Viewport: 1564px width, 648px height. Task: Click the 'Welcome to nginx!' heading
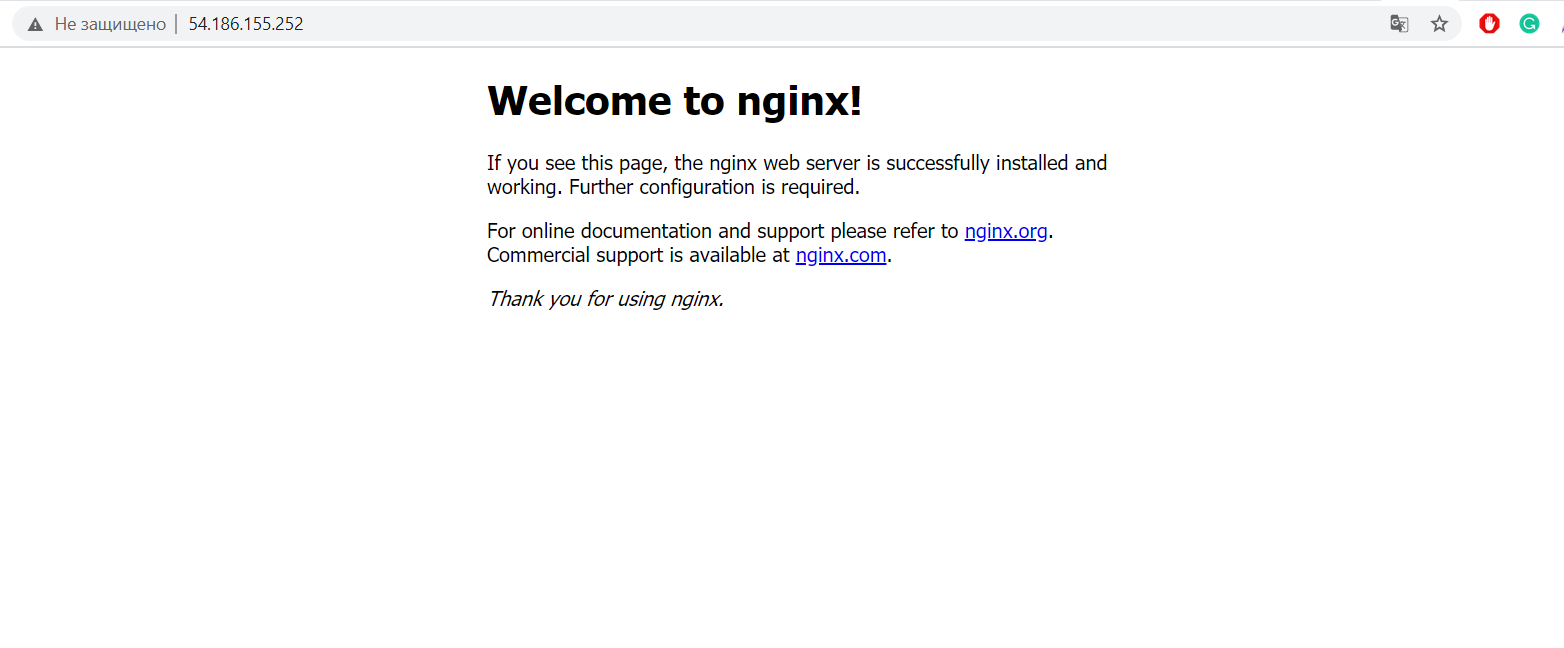[x=673, y=101]
